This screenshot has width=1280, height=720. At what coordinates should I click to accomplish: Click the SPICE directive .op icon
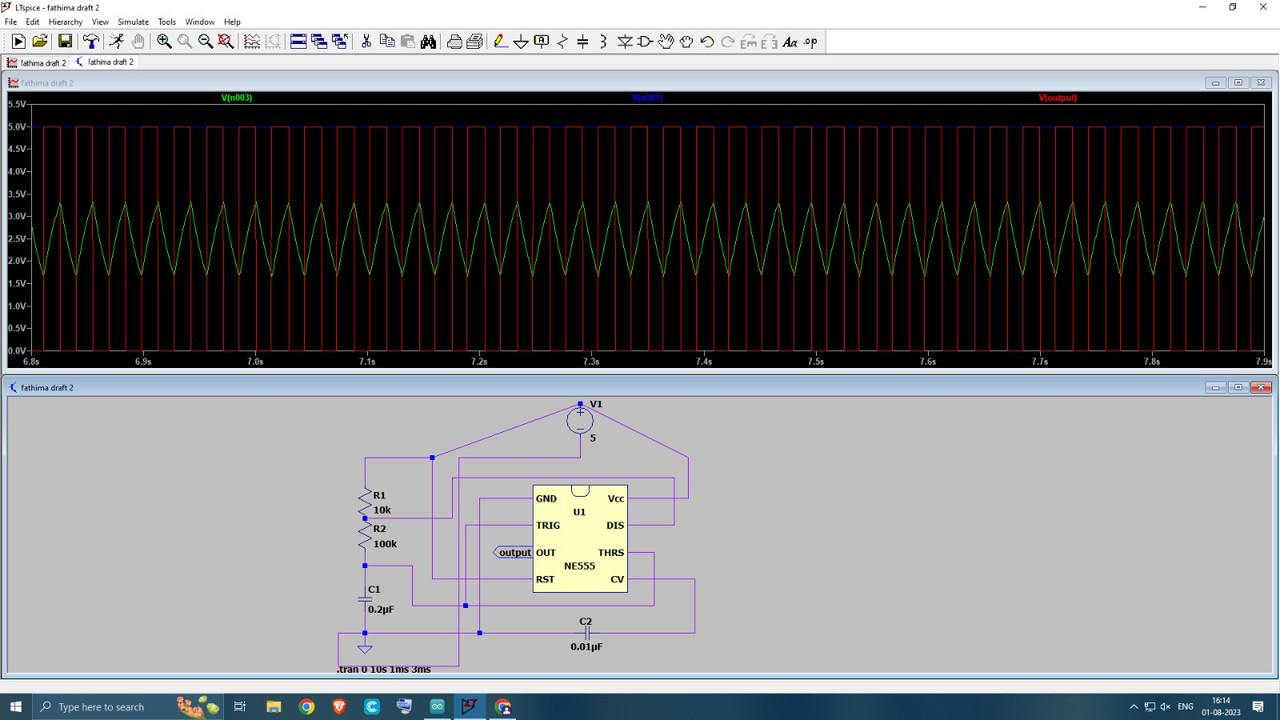tap(810, 41)
